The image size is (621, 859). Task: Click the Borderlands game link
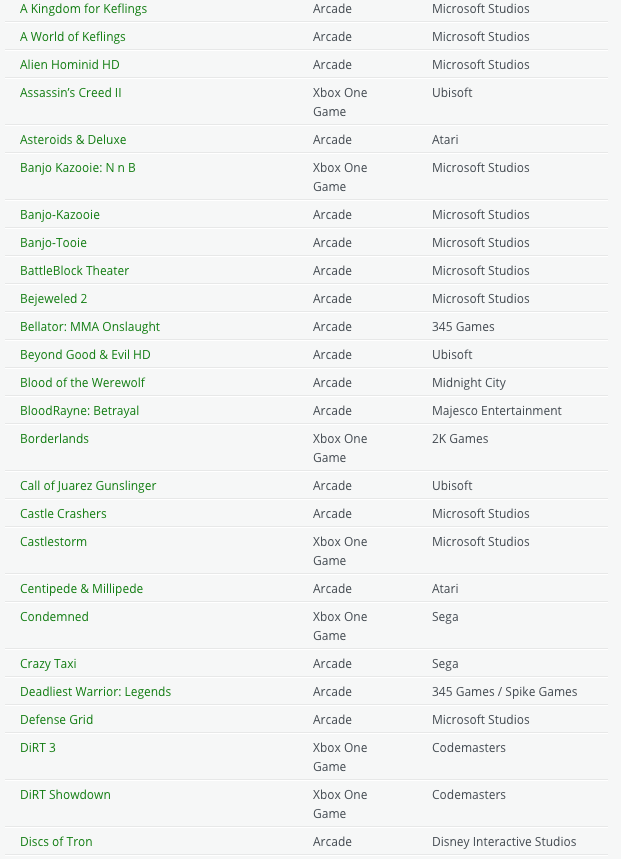click(x=54, y=439)
